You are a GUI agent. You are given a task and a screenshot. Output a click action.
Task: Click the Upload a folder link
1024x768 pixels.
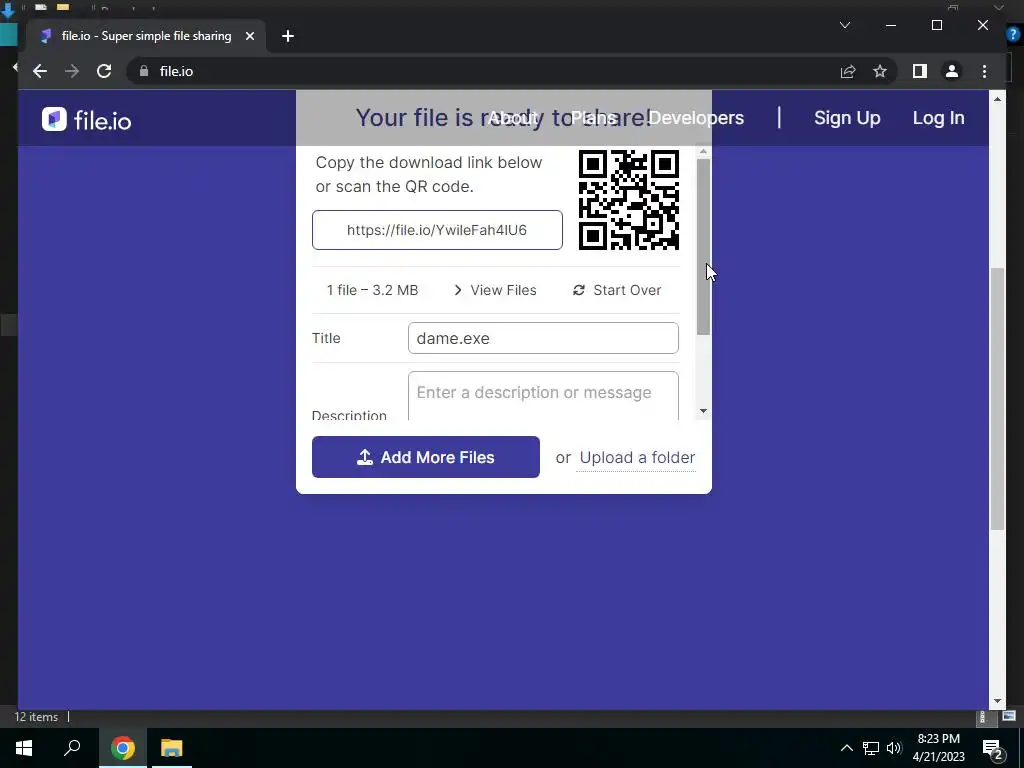tap(637, 458)
